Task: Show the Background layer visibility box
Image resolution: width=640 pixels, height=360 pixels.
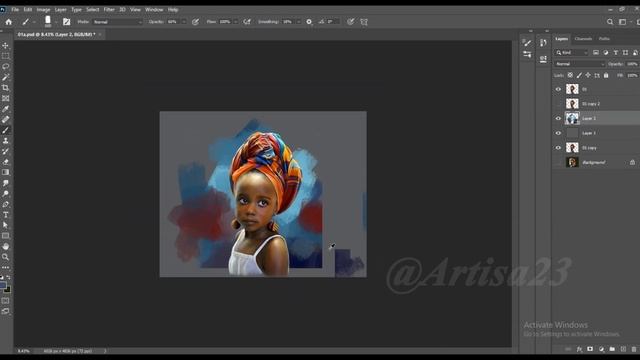Action: [x=558, y=162]
